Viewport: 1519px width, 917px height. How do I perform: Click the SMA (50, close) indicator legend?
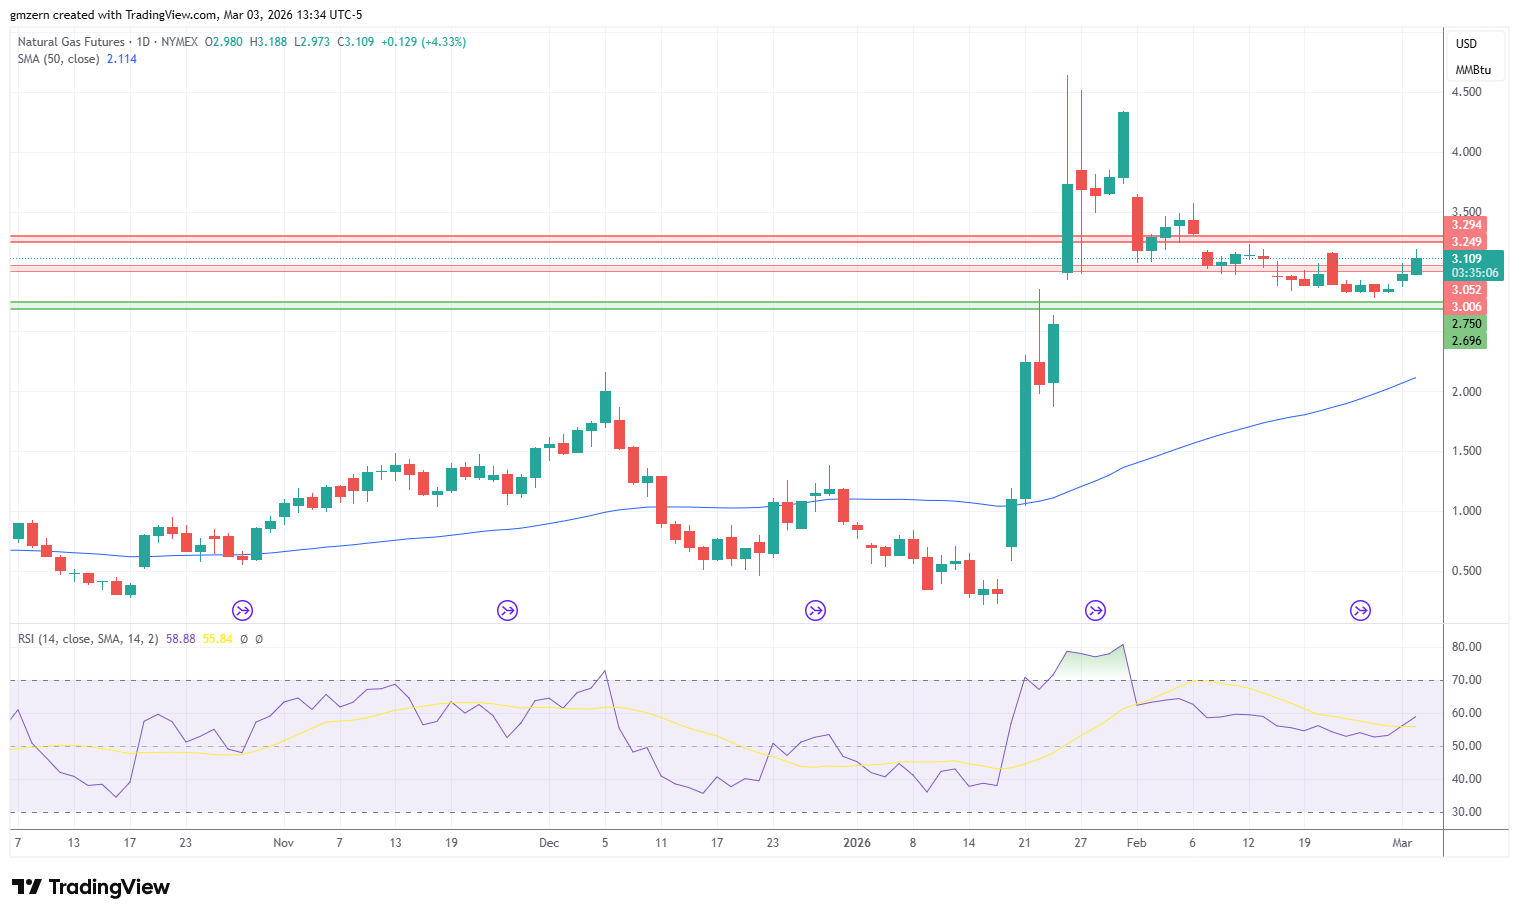tap(58, 59)
